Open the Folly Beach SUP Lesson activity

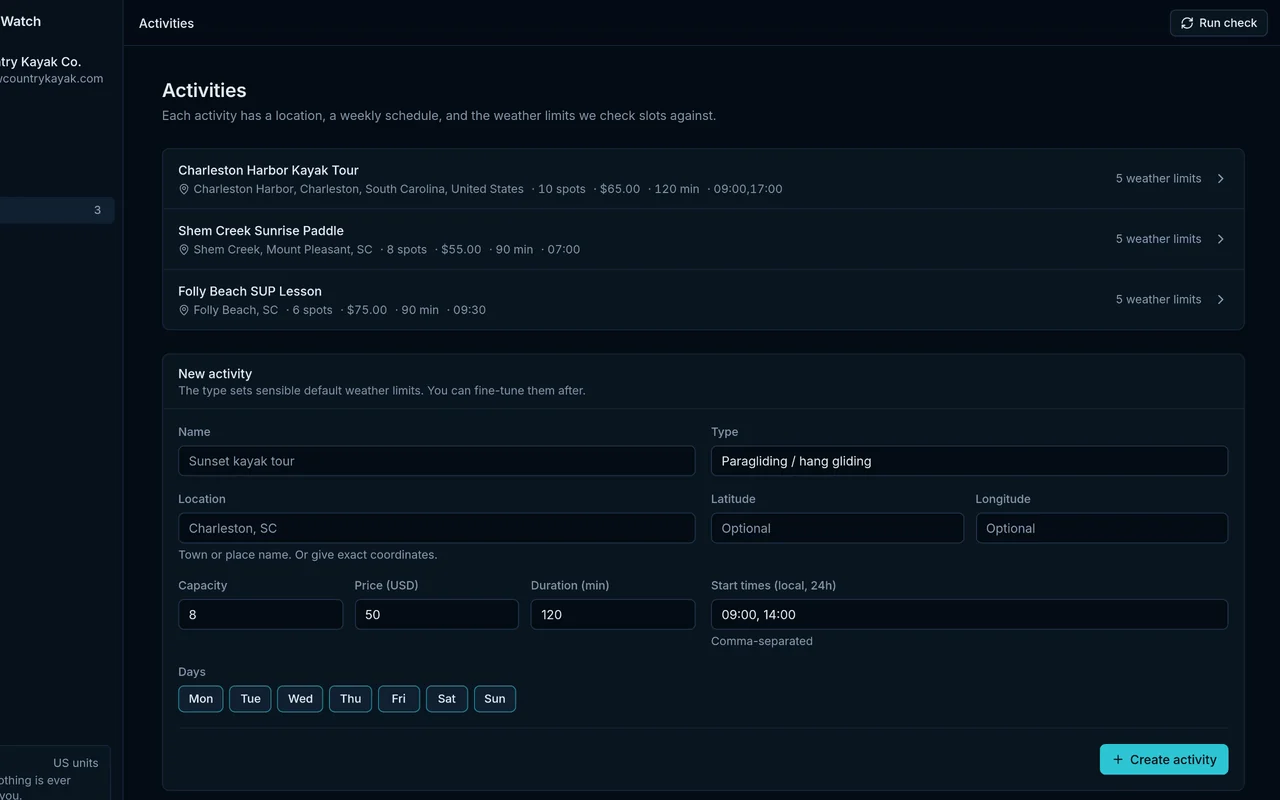point(703,300)
